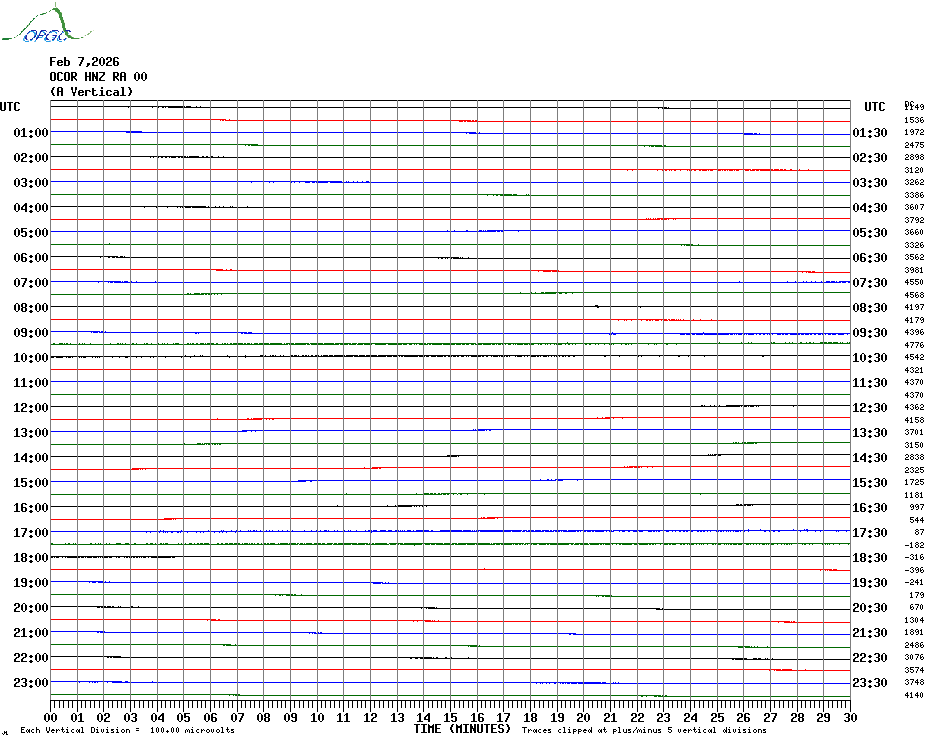Image resolution: width=930 pixels, height=744 pixels.
Task: Click the DC offset value '3701'
Action: click(x=914, y=433)
